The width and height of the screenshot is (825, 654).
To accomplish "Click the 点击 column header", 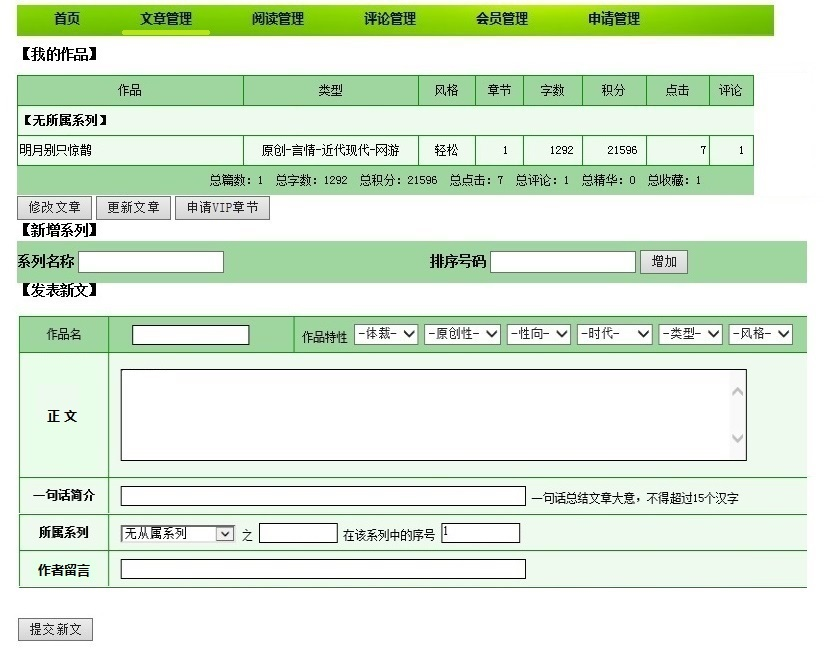I will click(x=677, y=90).
